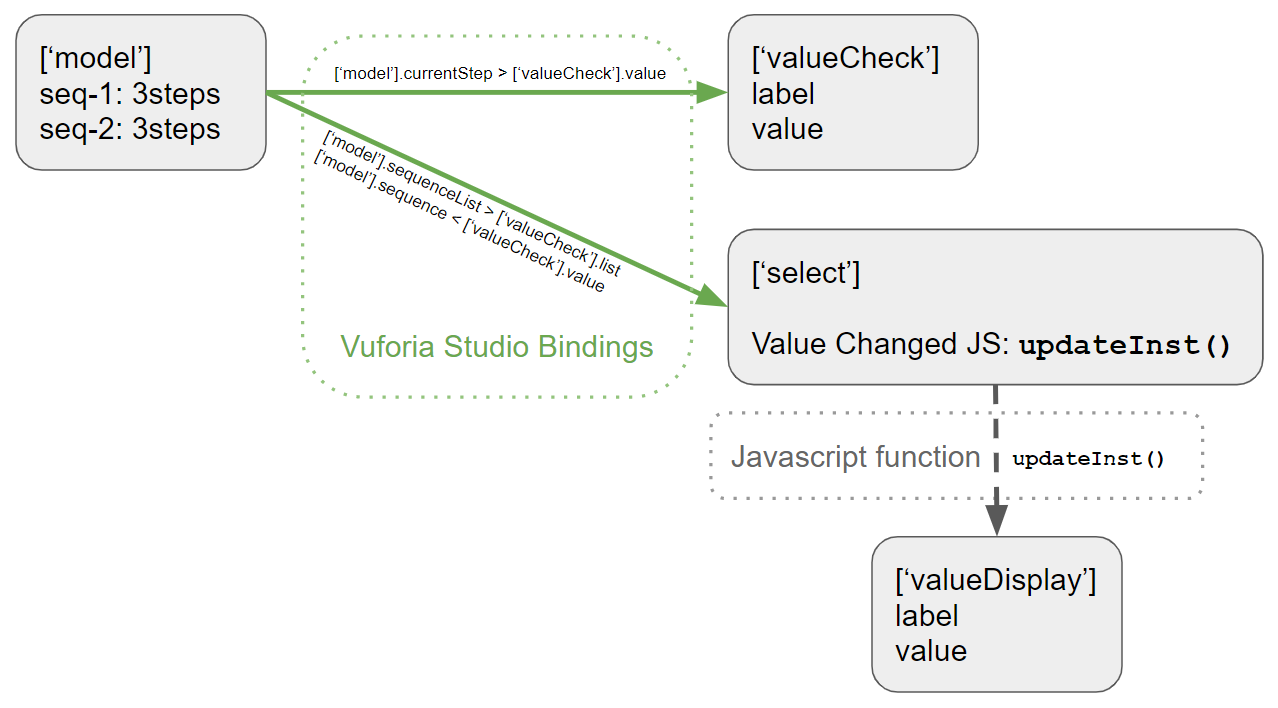Click 'label' inside the valueDisplay box
Viewport: 1278px width, 708px height.
tap(926, 616)
